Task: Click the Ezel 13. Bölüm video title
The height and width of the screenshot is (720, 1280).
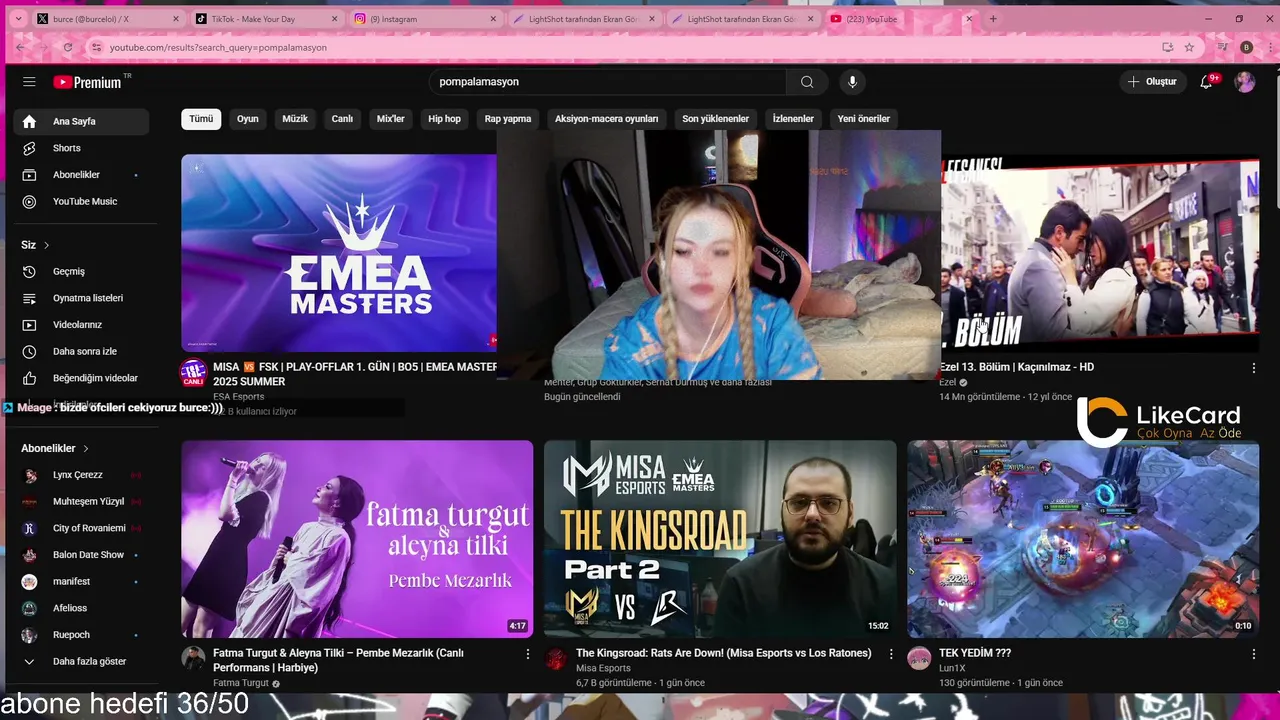Action: click(1016, 367)
